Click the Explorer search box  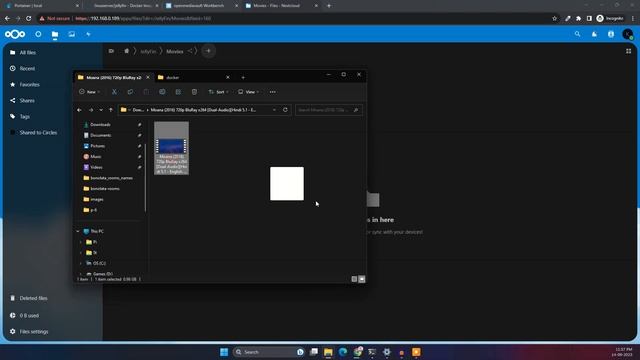pos(329,110)
